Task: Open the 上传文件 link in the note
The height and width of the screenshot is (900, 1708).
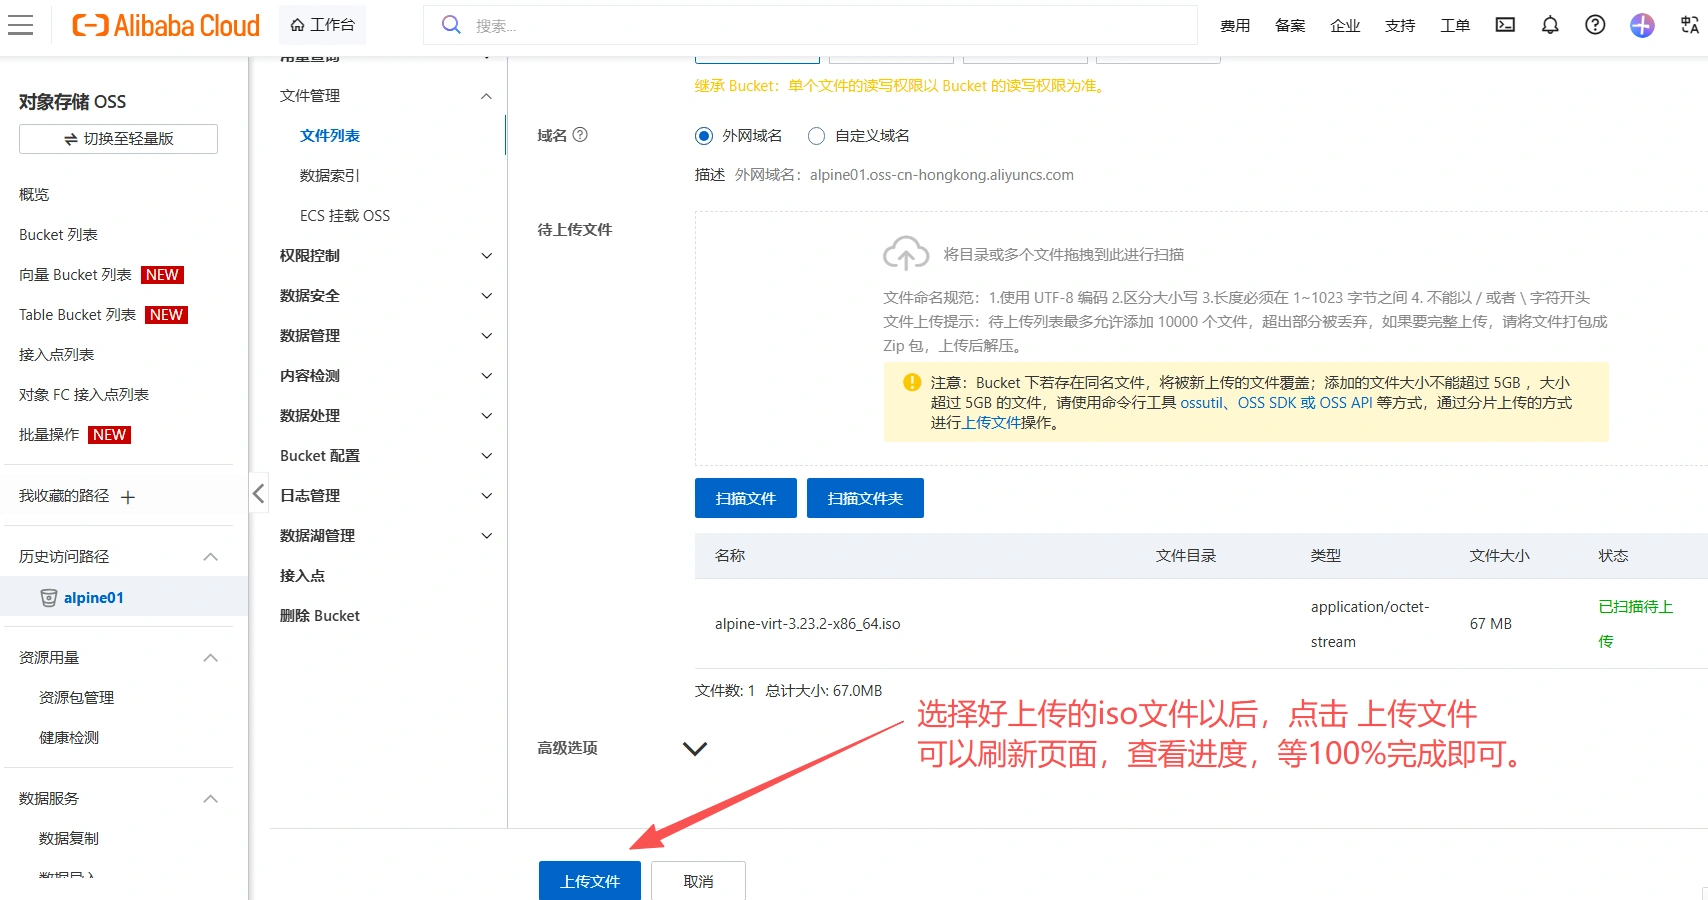Action: [991, 423]
